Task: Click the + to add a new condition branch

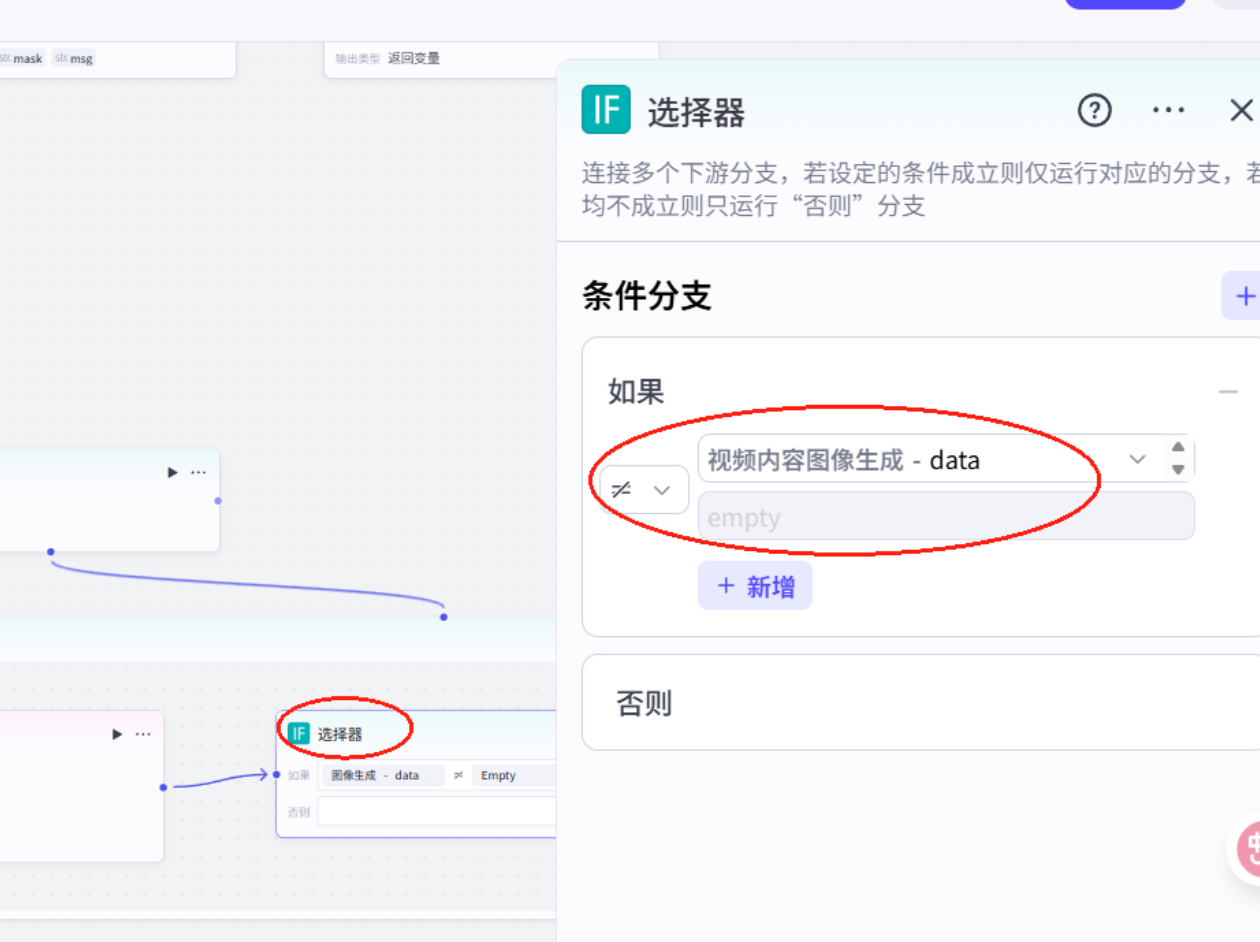Action: [x=1245, y=296]
